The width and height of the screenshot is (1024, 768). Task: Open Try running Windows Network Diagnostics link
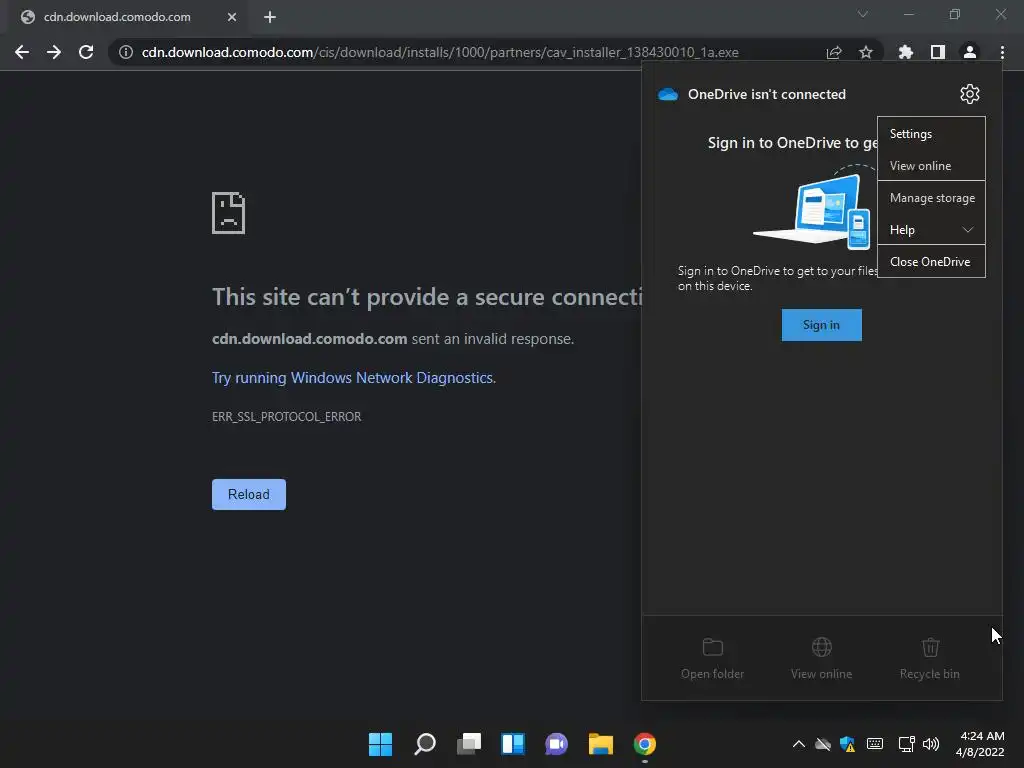353,378
